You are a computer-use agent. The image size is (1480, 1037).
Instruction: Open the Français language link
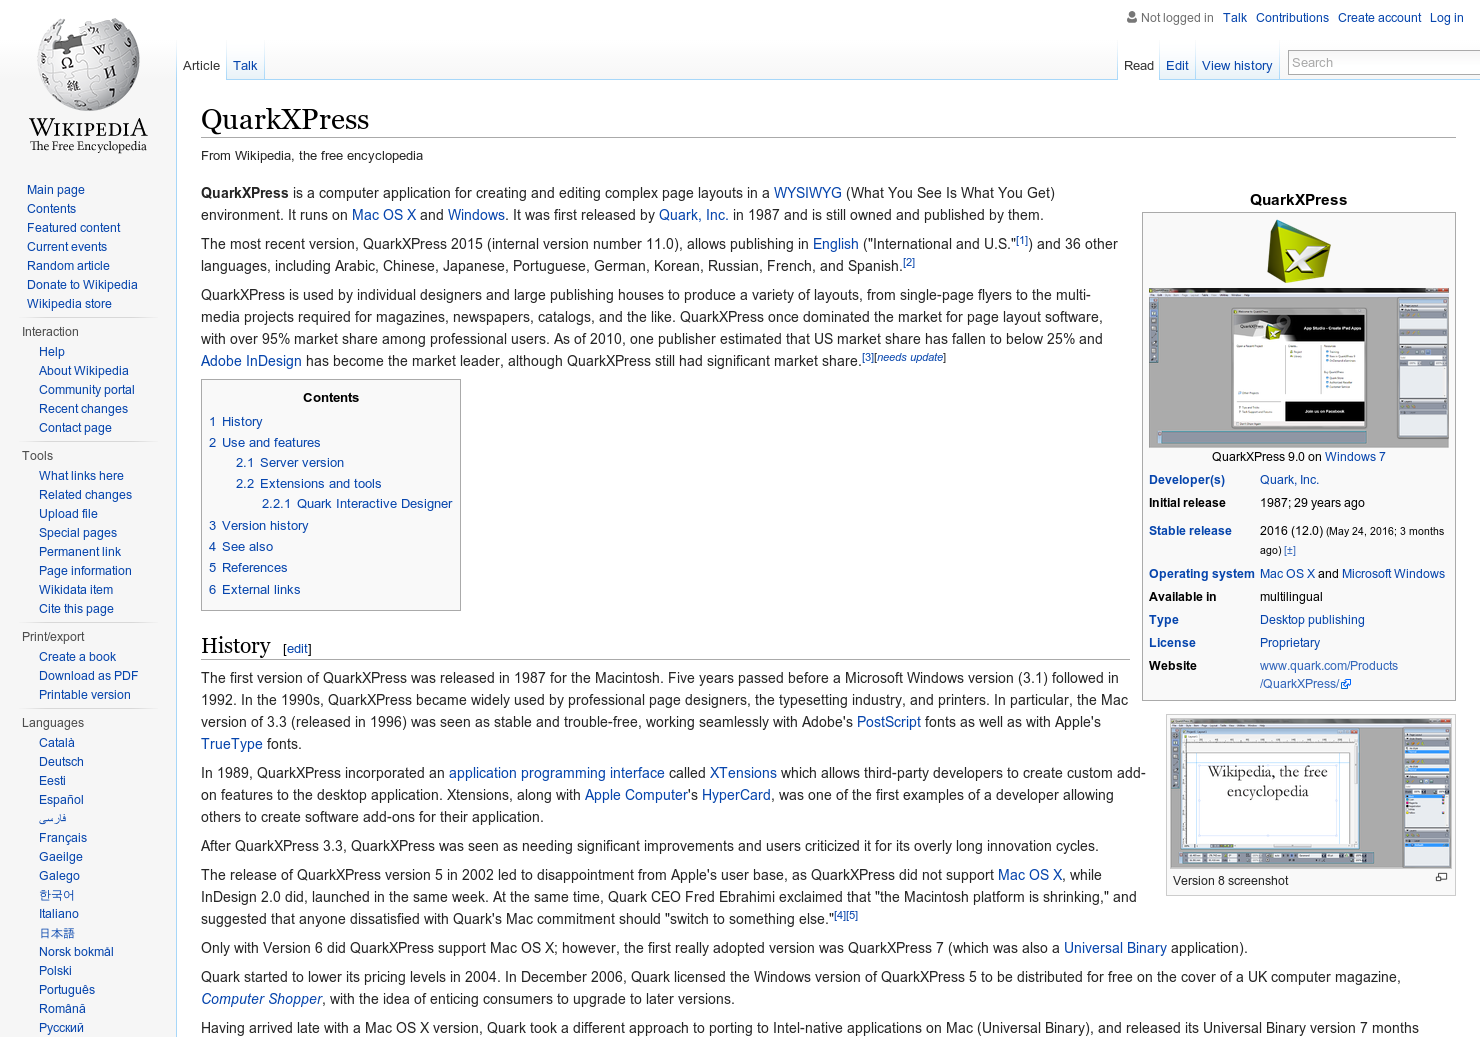point(62,837)
